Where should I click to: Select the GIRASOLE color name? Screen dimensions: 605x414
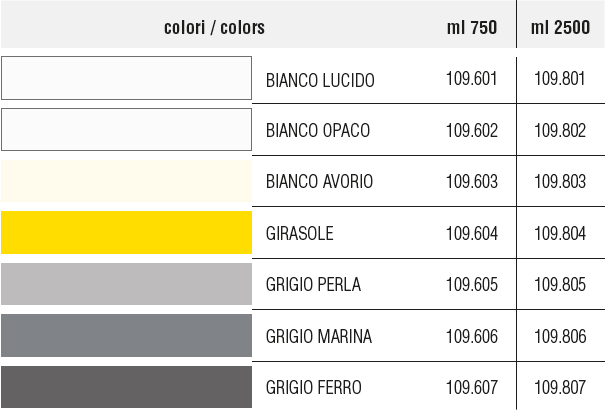point(299,233)
